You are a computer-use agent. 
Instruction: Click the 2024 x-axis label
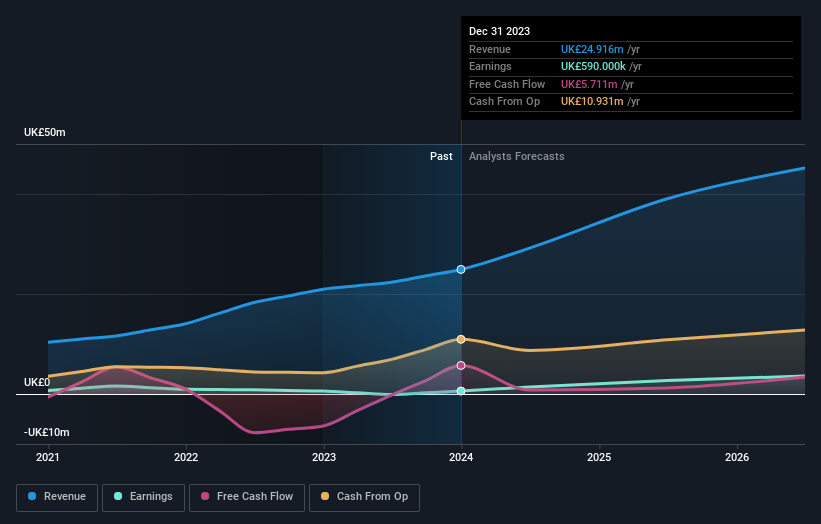(461, 458)
